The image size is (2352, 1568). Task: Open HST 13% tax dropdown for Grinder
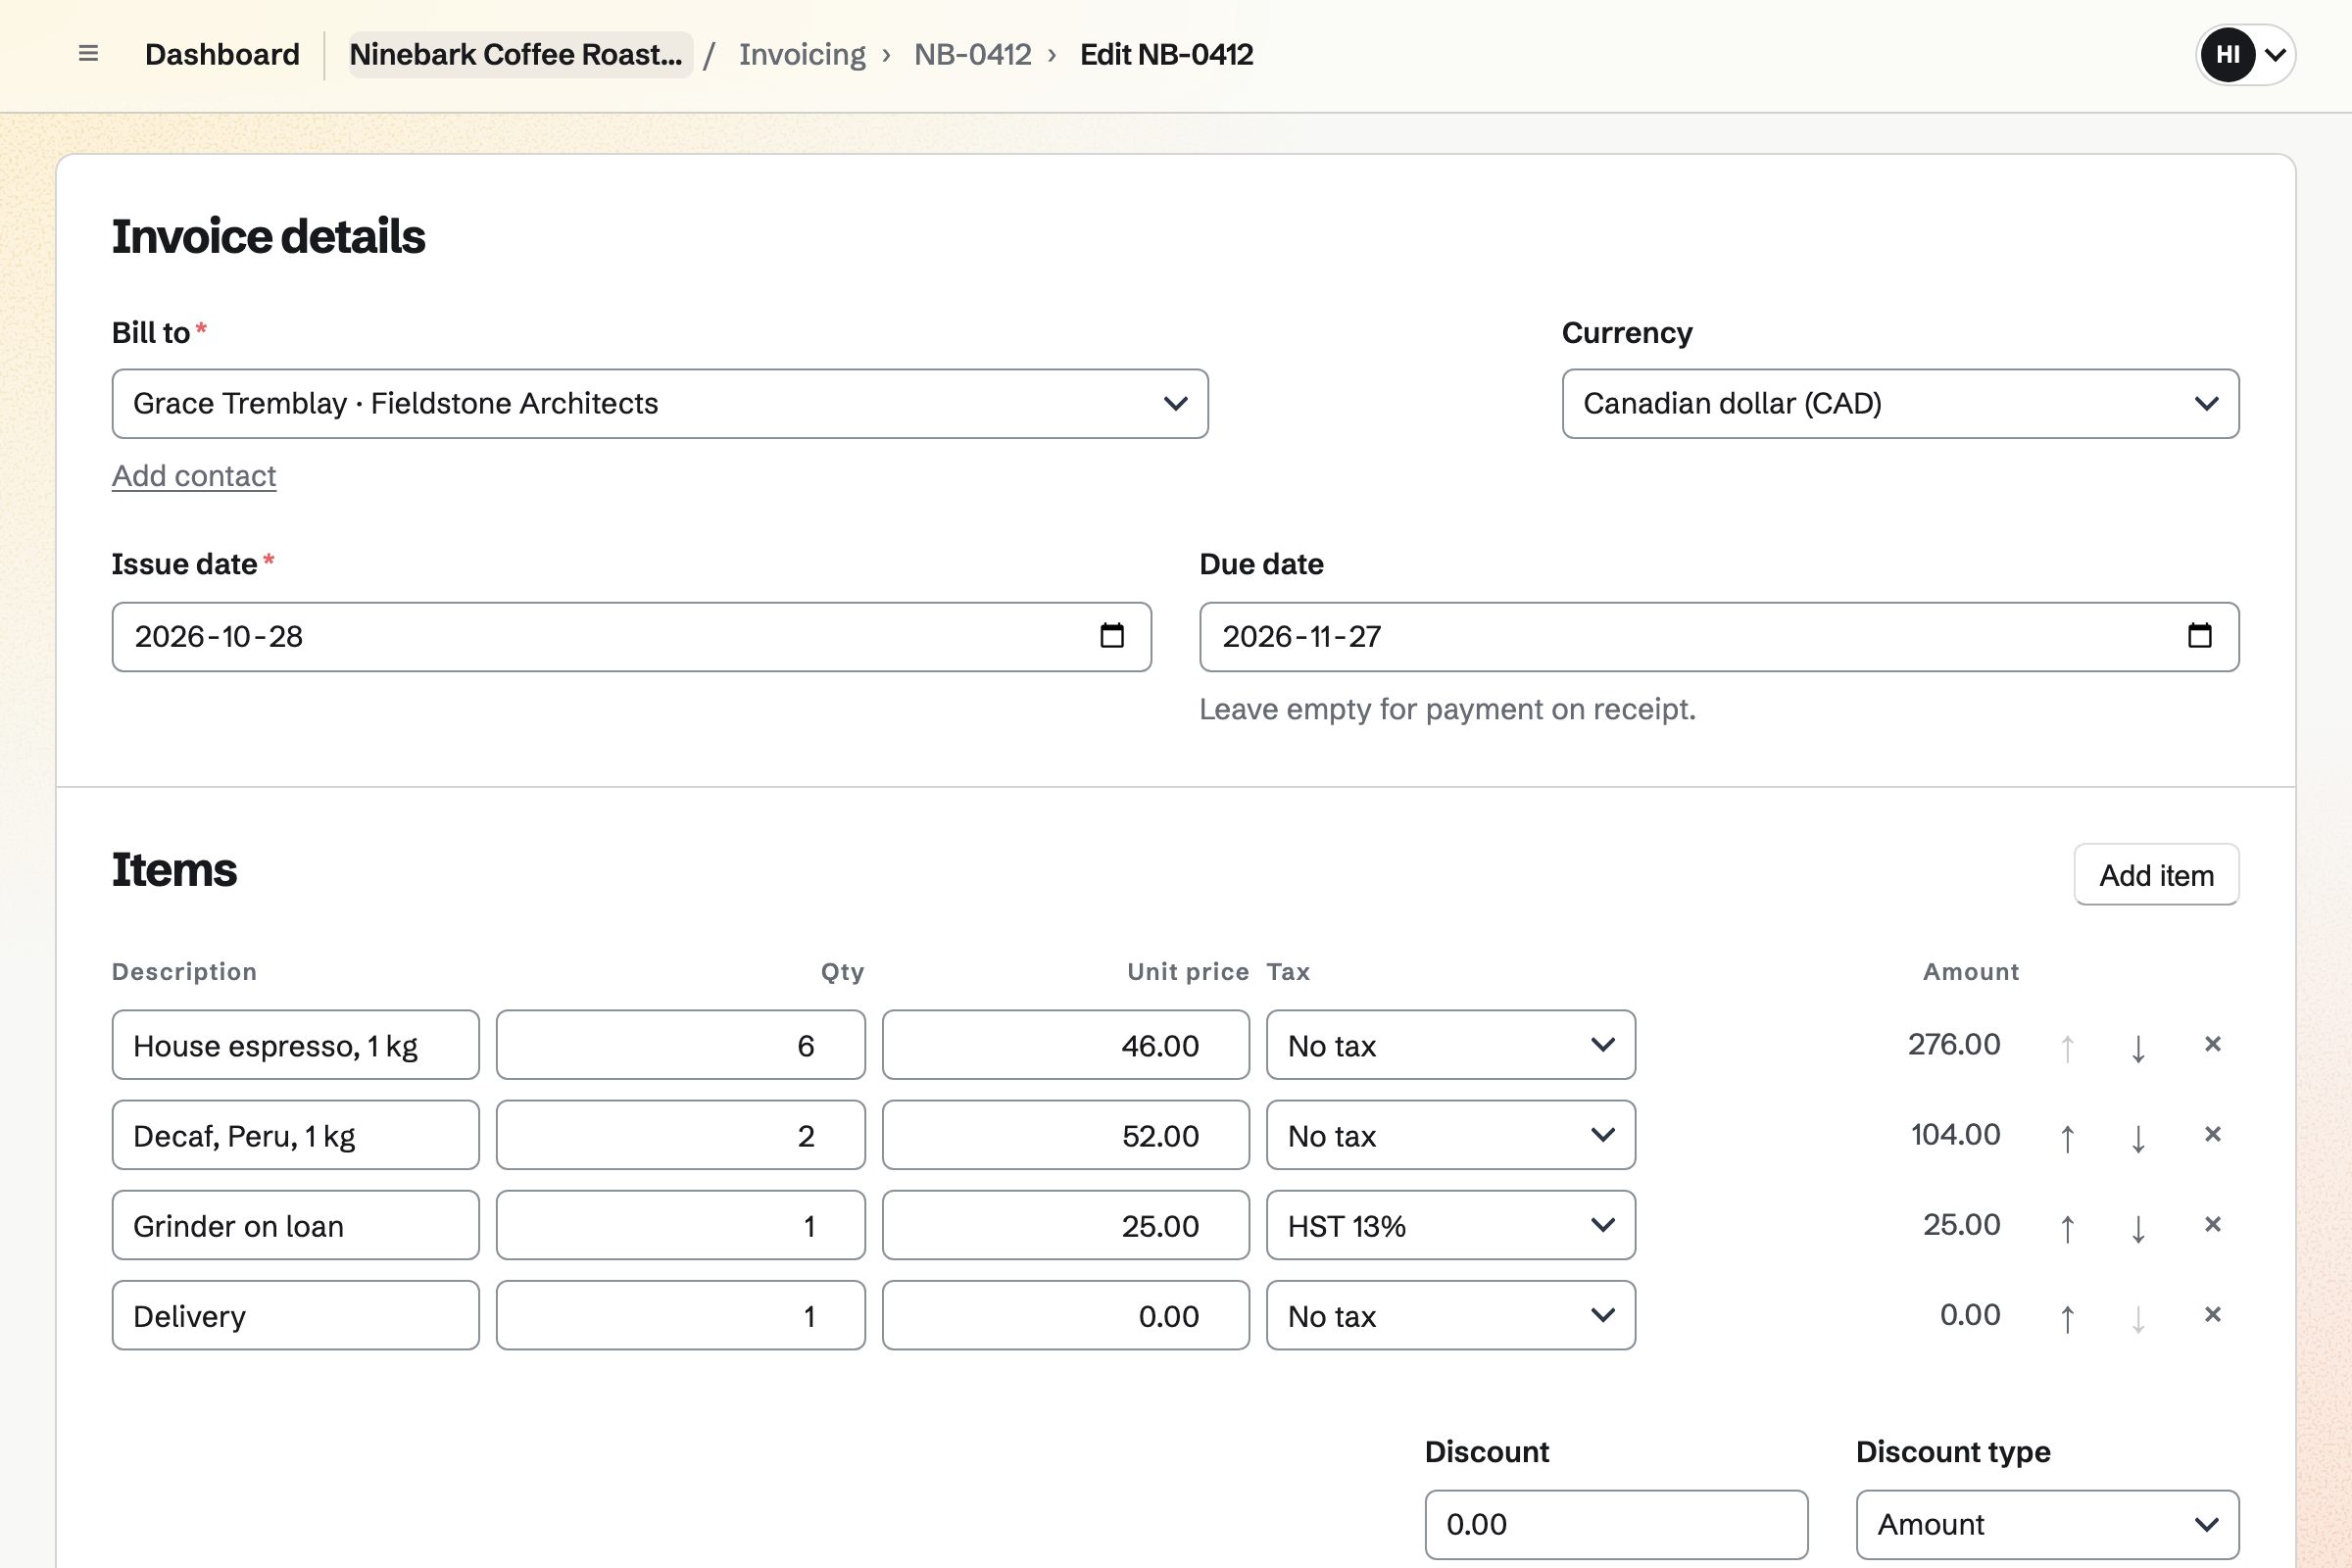1450,1225
